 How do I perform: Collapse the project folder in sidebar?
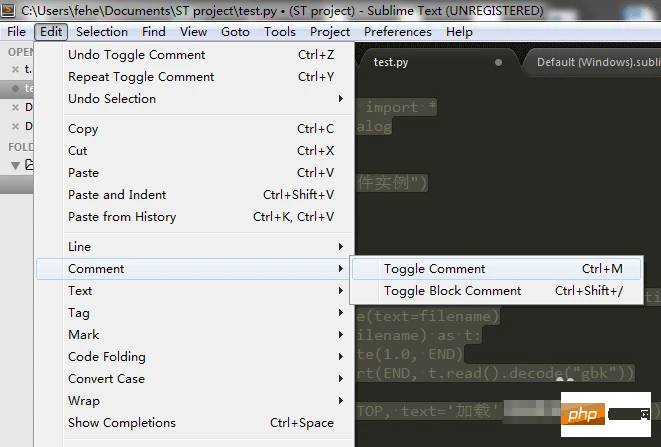[16, 165]
